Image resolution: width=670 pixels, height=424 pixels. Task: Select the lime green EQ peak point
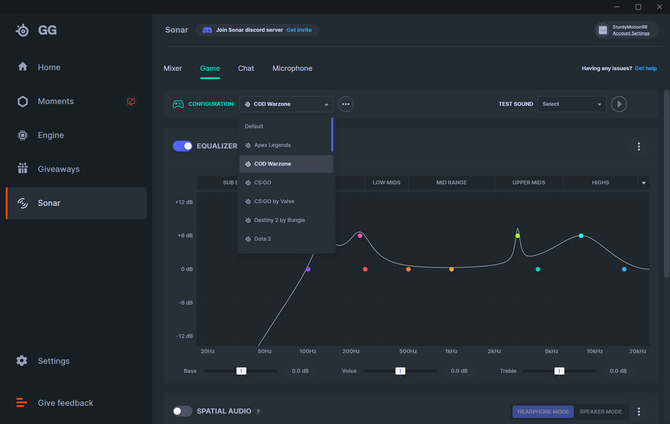517,236
